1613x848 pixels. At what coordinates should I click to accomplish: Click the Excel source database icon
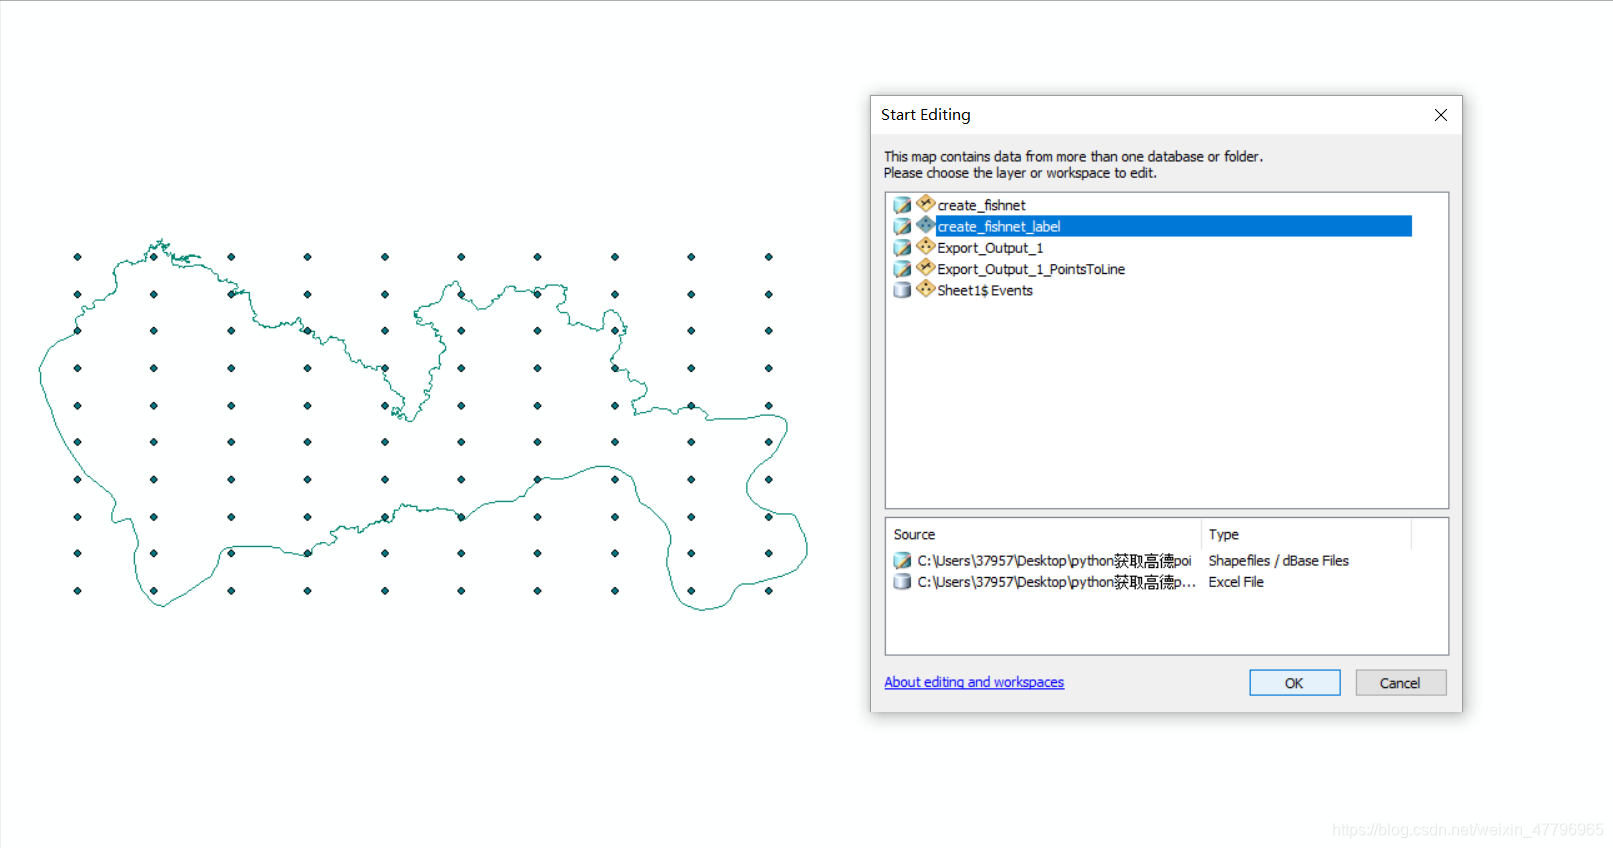pos(902,581)
